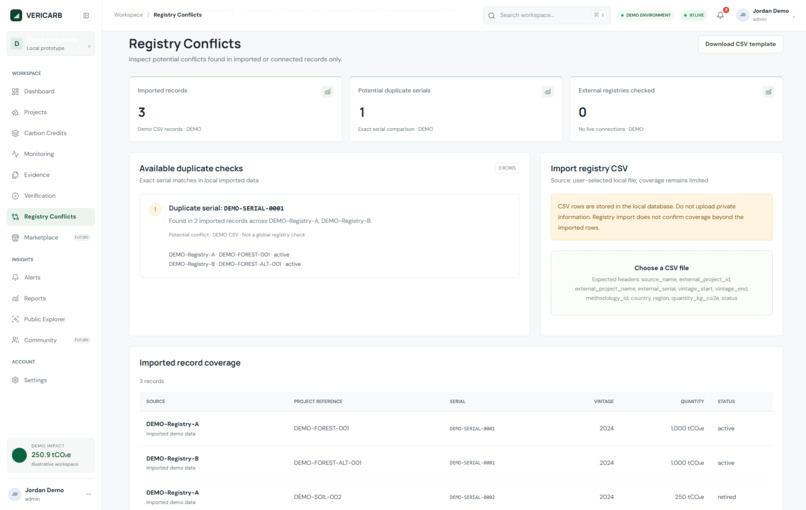Viewport: 806px width, 510px height.
Task: Go to Dashboard in the sidebar
Action: tap(51, 92)
